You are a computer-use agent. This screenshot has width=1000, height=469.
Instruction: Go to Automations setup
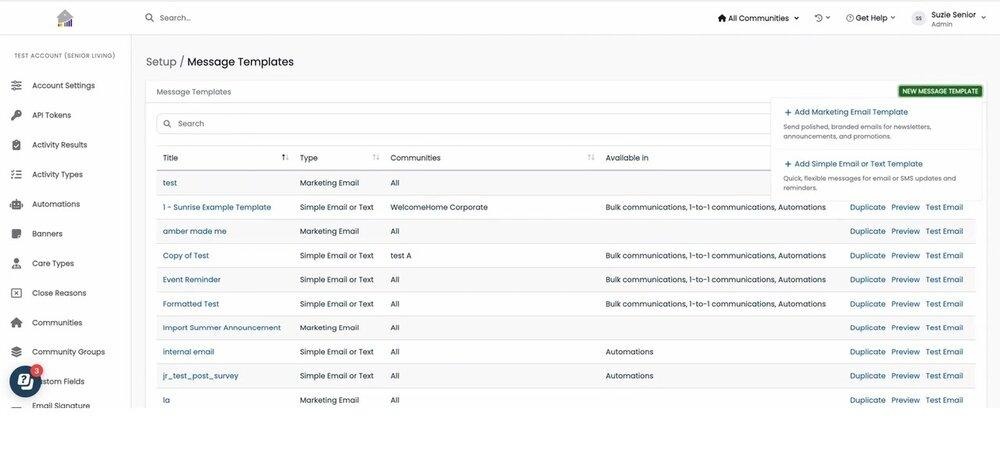pyautogui.click(x=56, y=204)
